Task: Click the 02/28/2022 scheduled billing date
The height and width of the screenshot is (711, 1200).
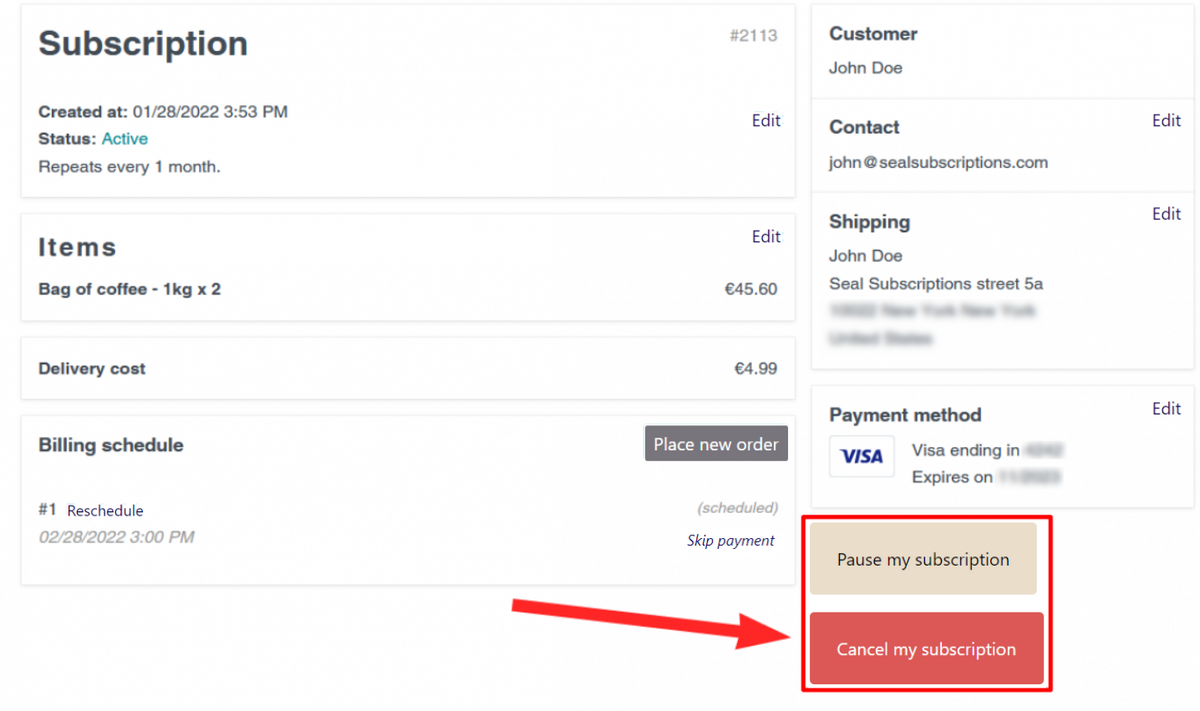Action: point(116,537)
